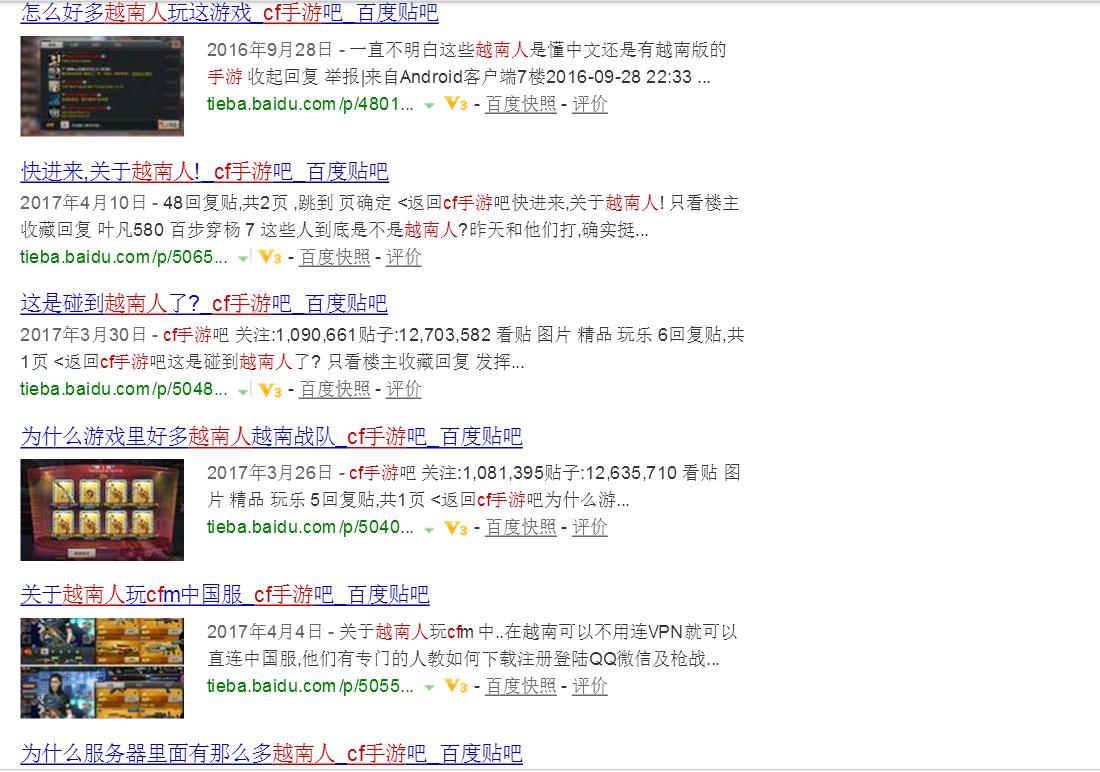Viewport: 1100px width, 772px height.
Task: Expand the URL options arrow in the third result
Action: tap(241, 390)
